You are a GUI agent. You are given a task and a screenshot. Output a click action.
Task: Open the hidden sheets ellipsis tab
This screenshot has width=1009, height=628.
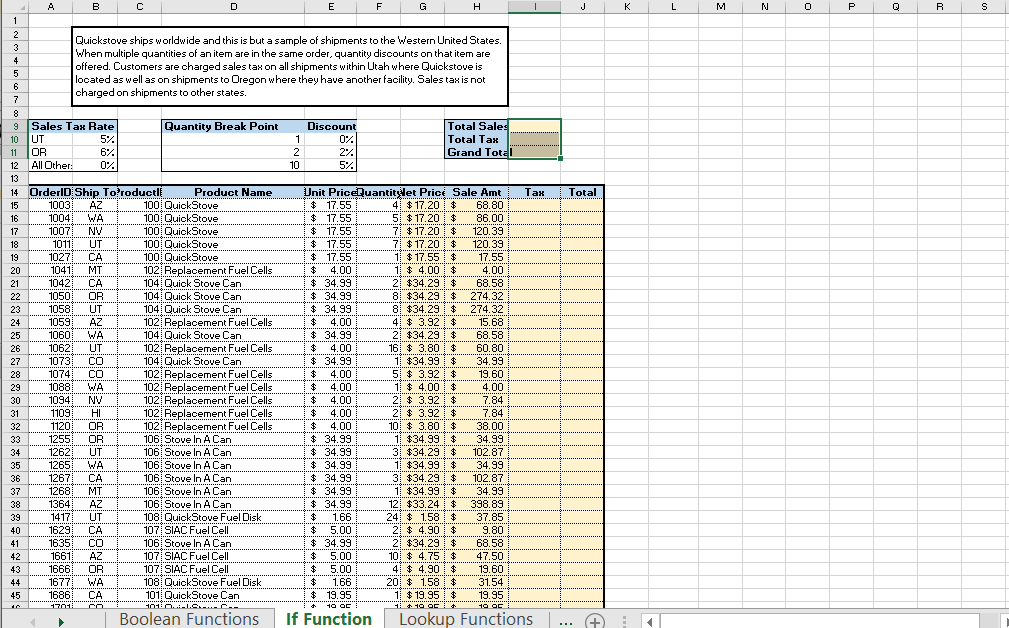click(566, 620)
